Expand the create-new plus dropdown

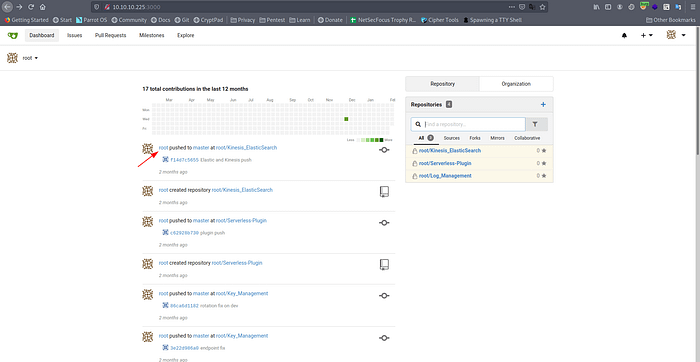647,35
